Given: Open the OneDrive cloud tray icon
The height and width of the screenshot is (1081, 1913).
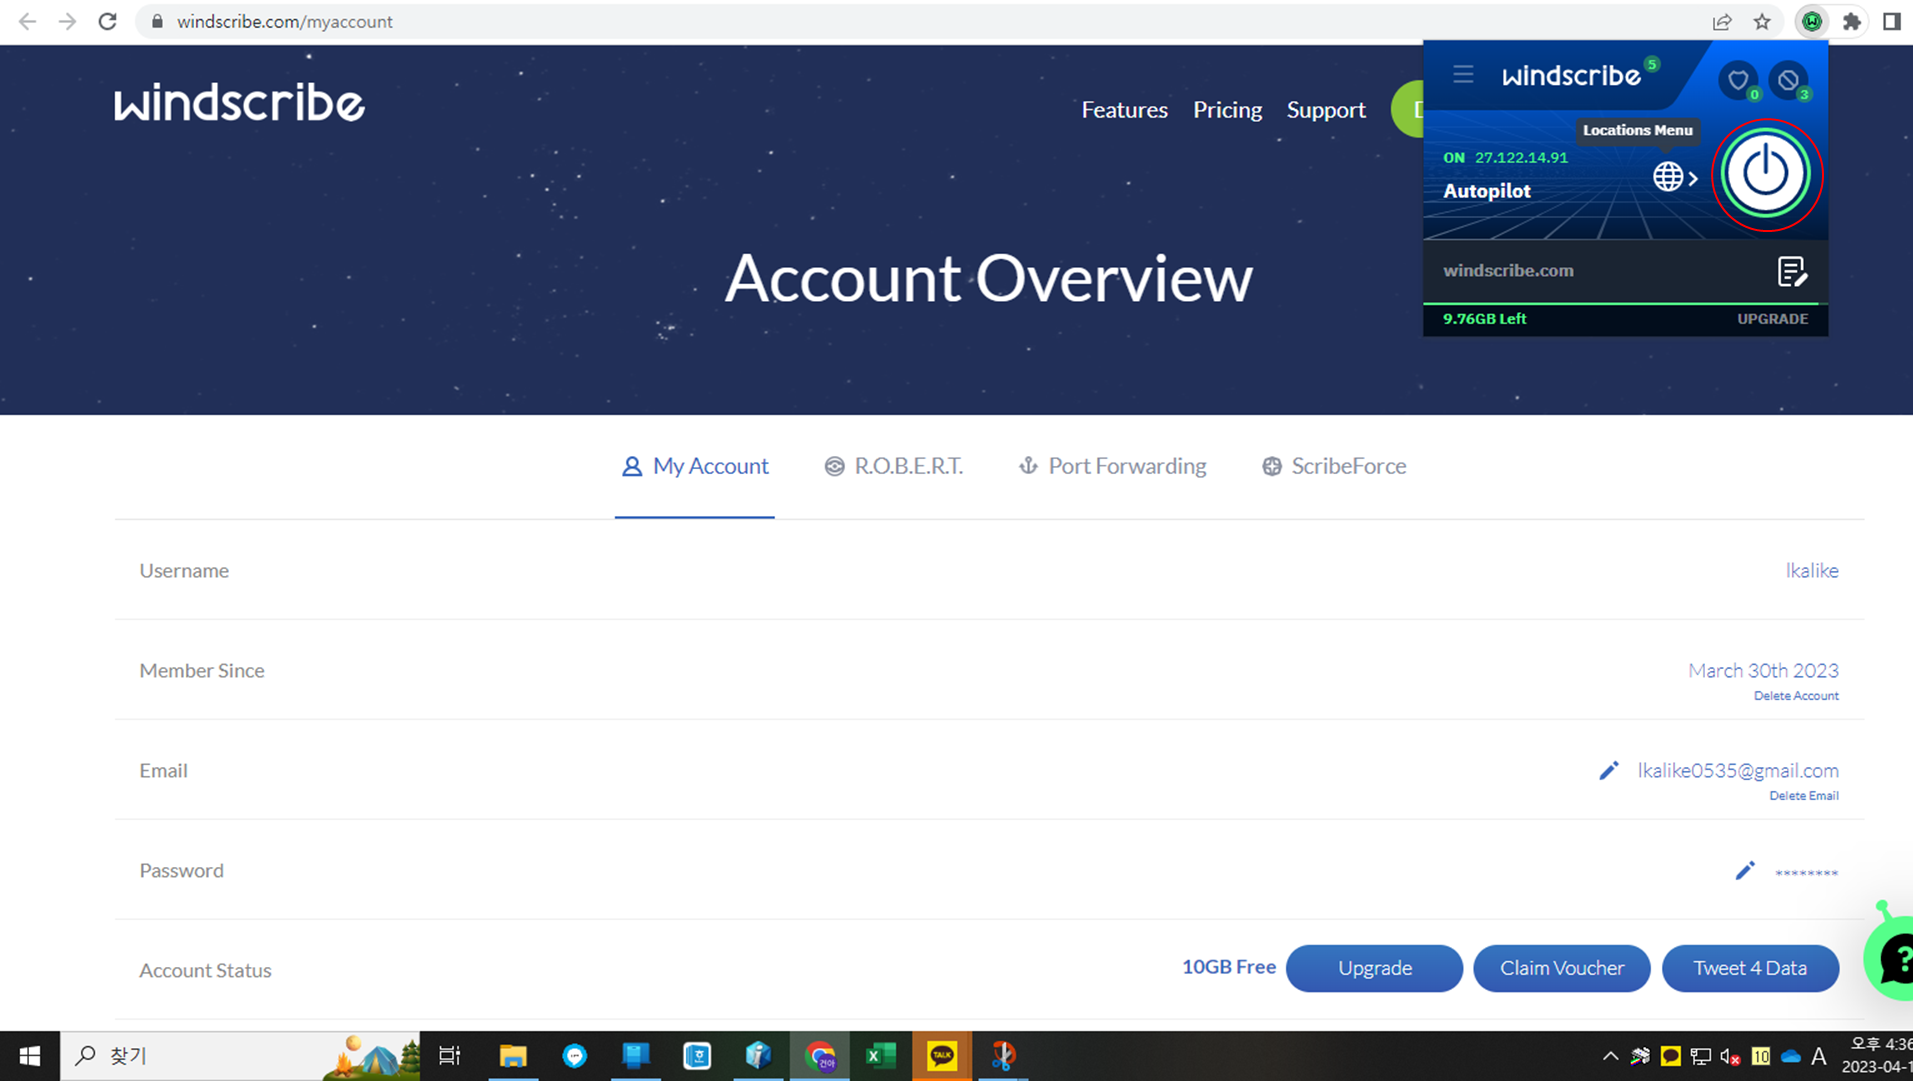Looking at the screenshot, I should click(x=1791, y=1056).
